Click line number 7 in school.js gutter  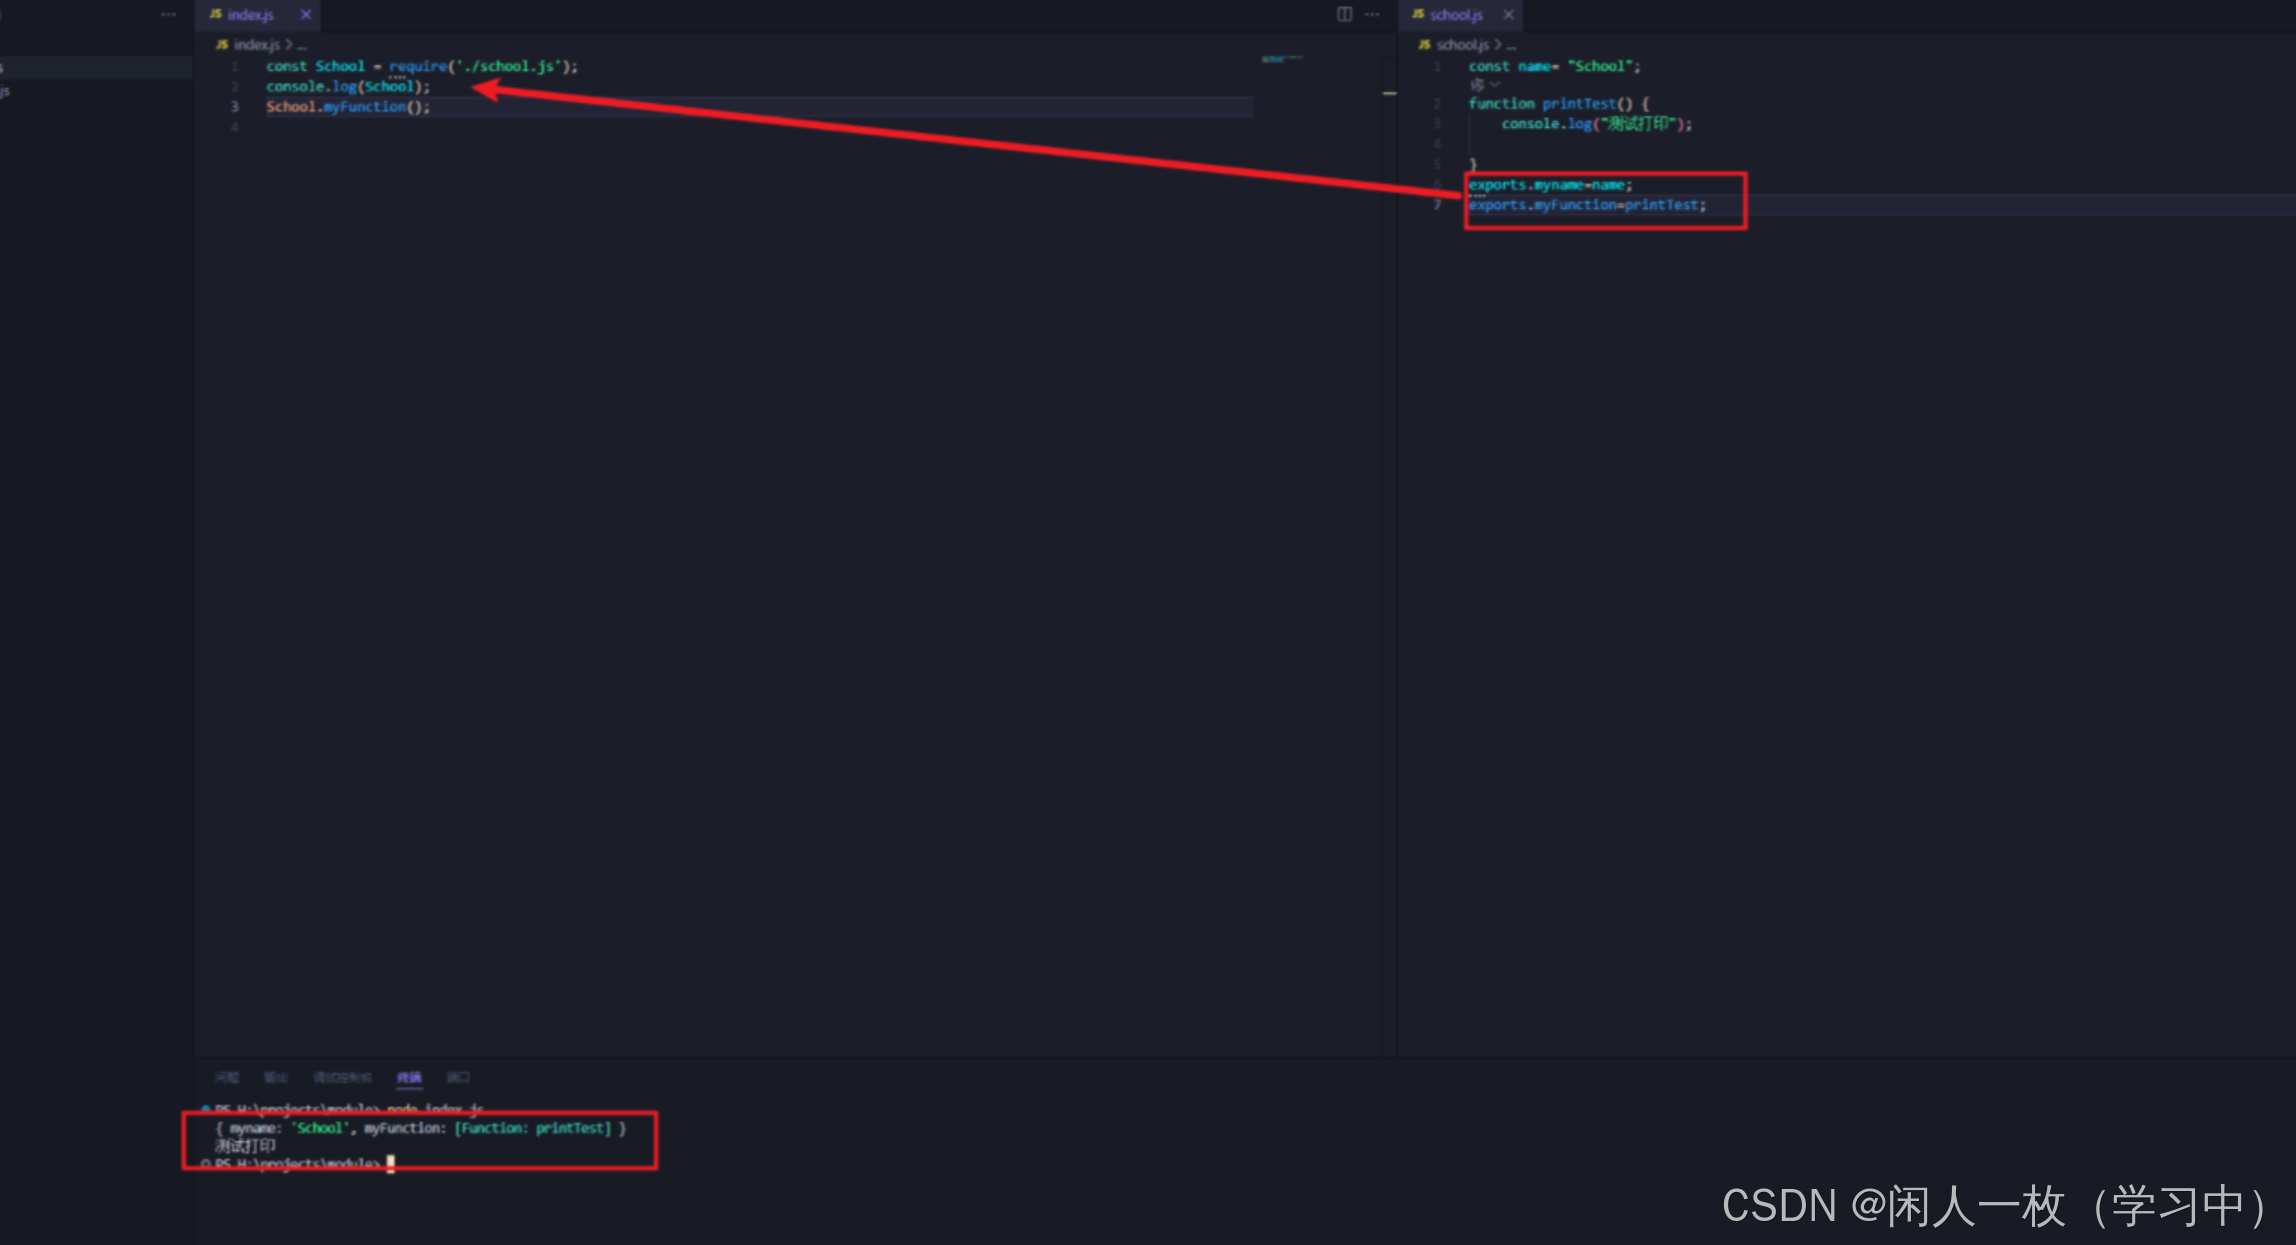(x=1437, y=205)
